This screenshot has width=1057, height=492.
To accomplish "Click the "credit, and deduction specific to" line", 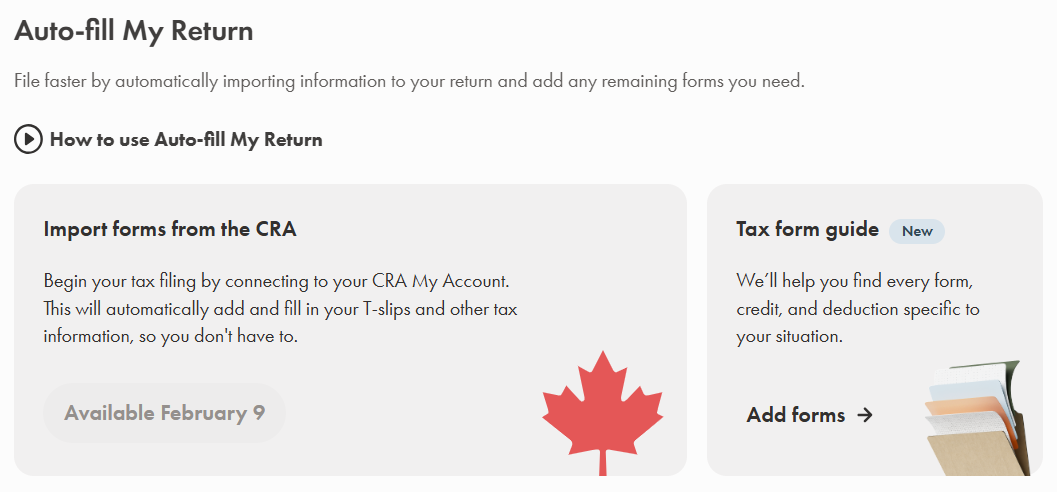I will [858, 308].
